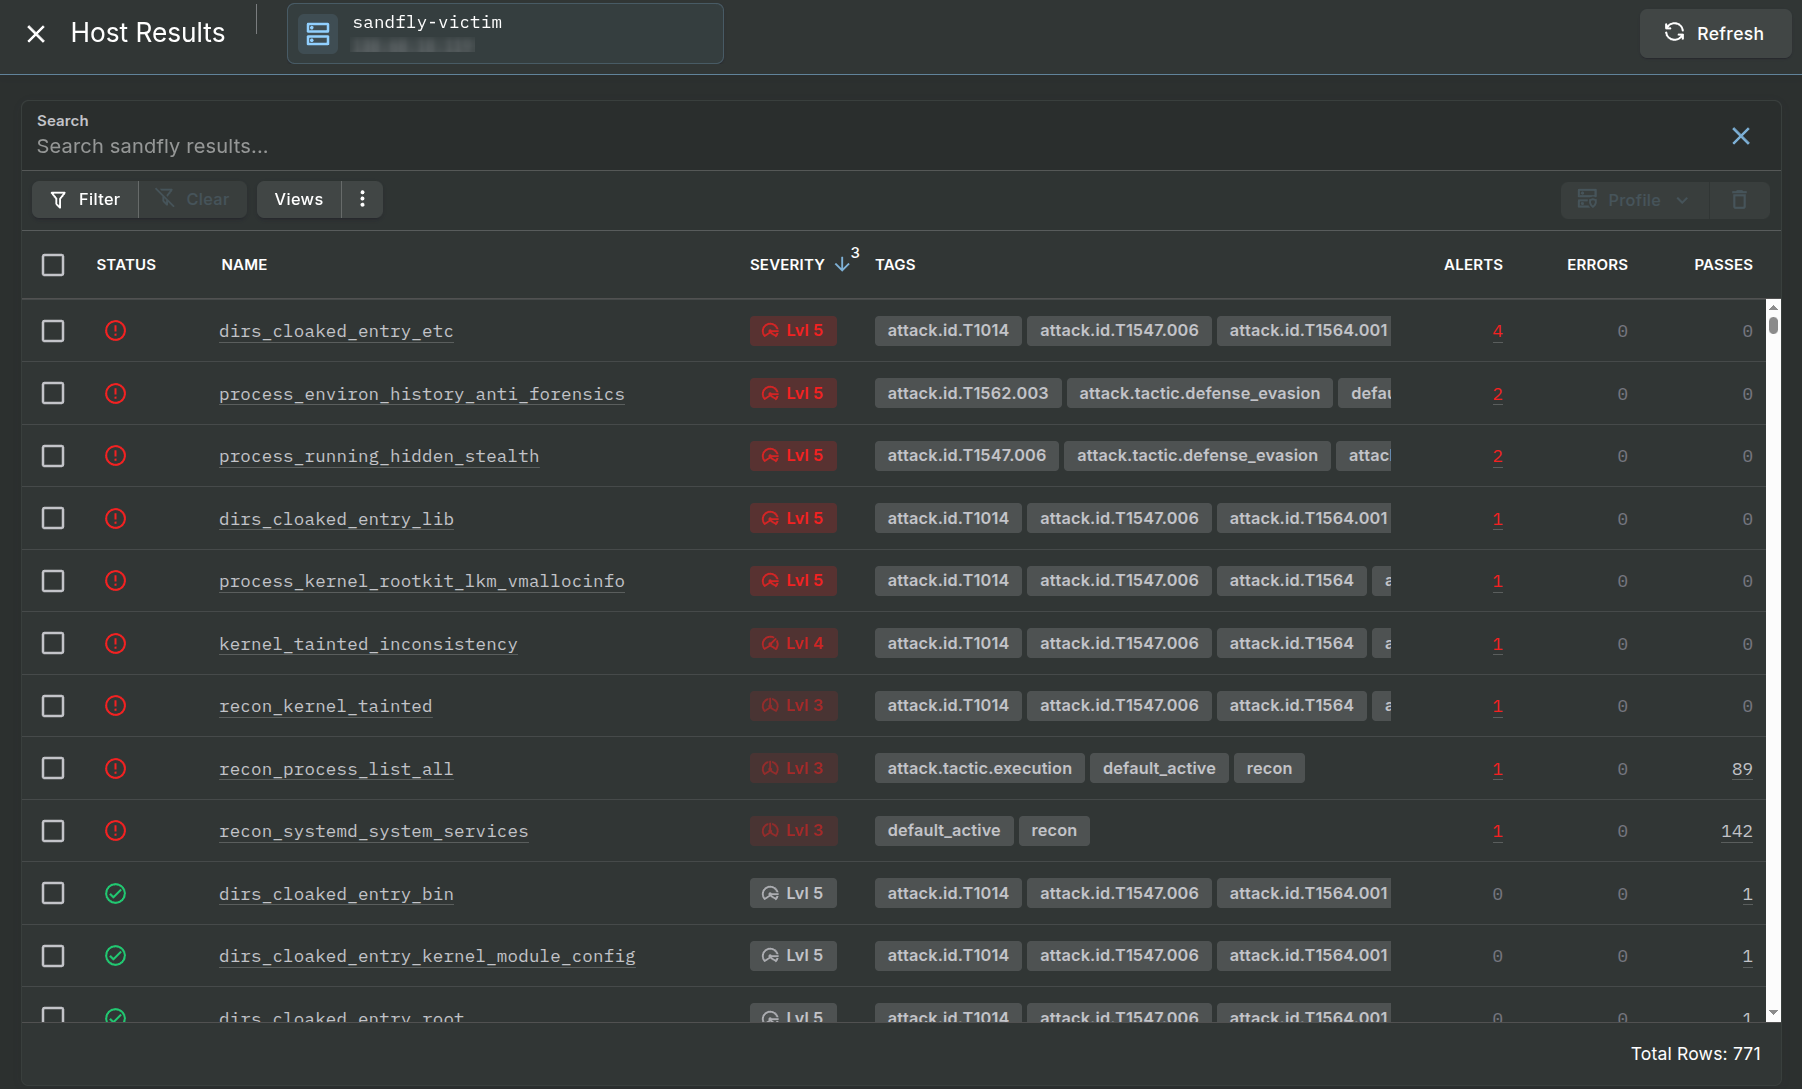
Task: Sort by the NAME column header
Action: tap(244, 265)
